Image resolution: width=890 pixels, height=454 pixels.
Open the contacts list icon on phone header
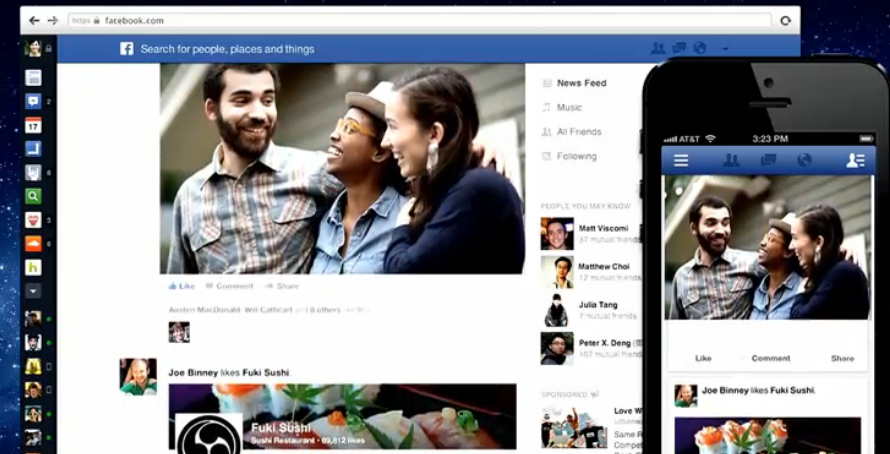[855, 161]
